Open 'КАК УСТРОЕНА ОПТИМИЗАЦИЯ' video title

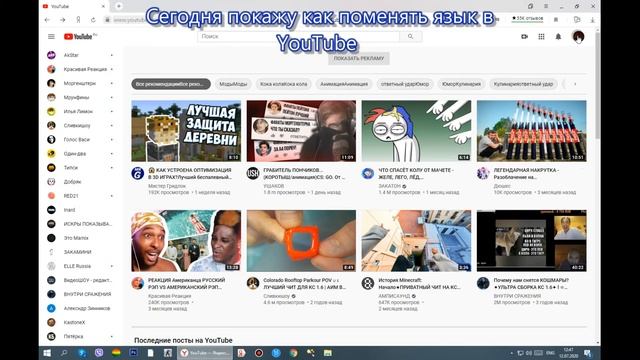(x=190, y=173)
